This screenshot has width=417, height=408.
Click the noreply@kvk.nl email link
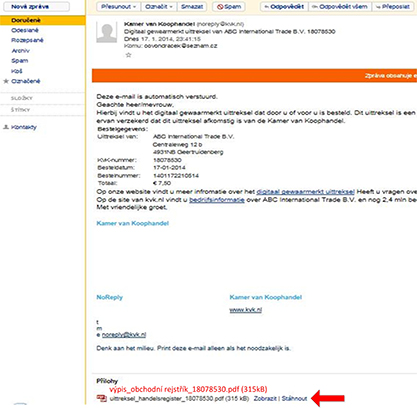[x=124, y=335]
